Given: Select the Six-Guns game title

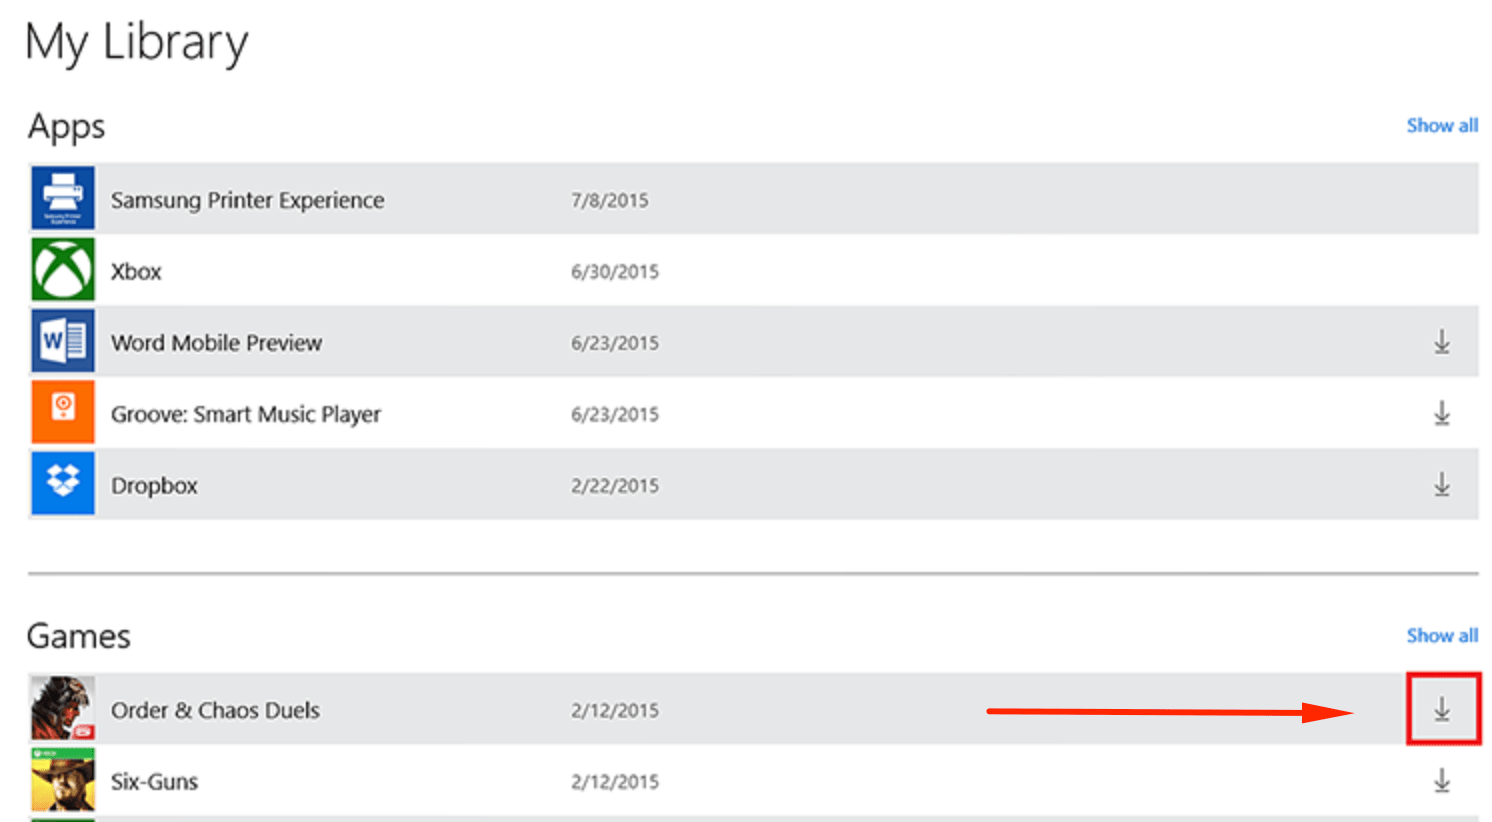Looking at the screenshot, I should (x=154, y=782).
